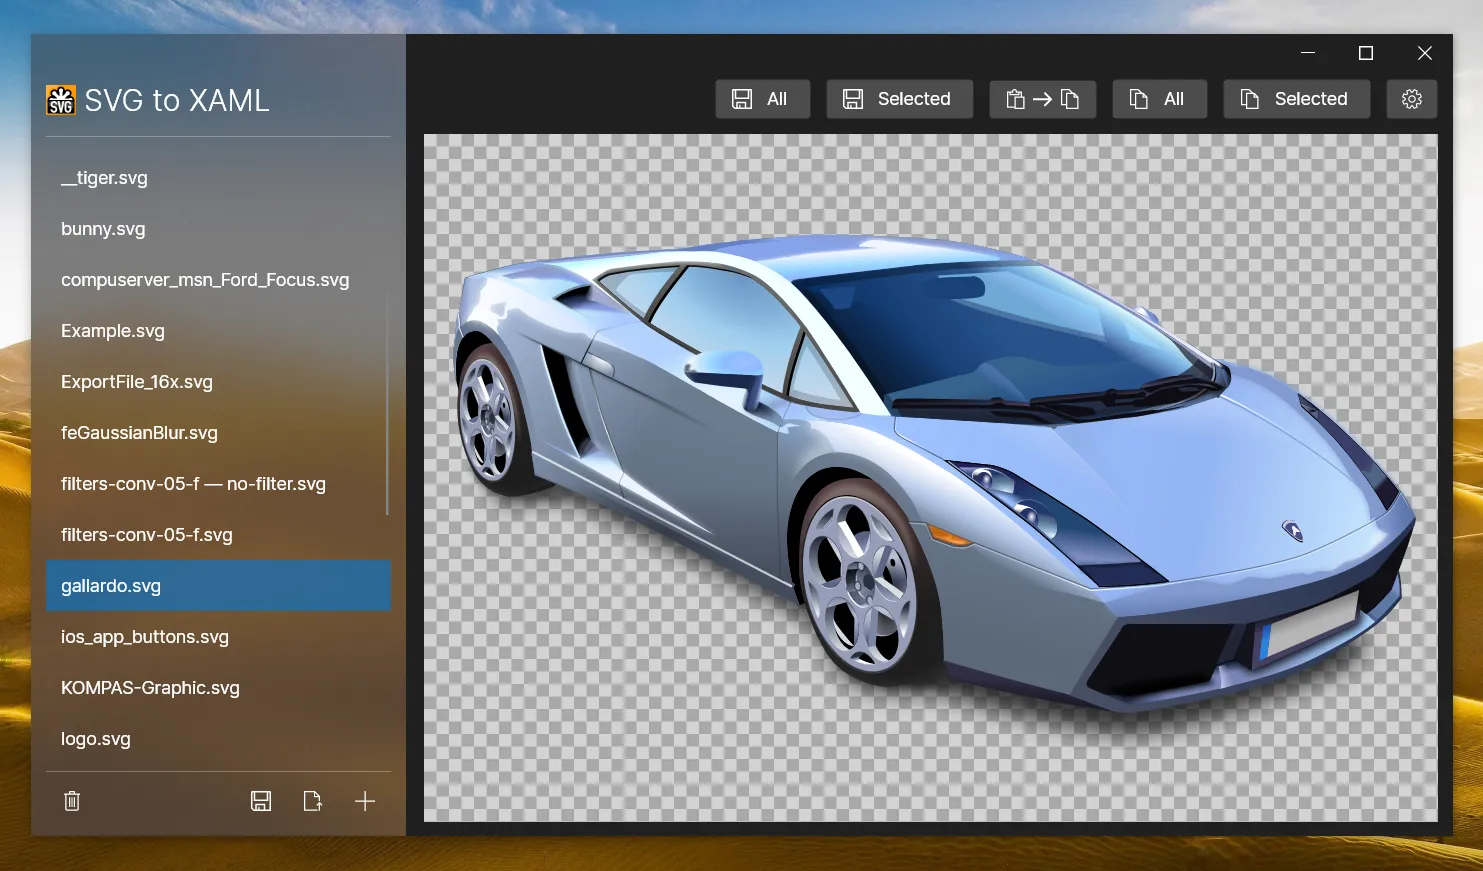Open settings via gear icon

coord(1411,99)
